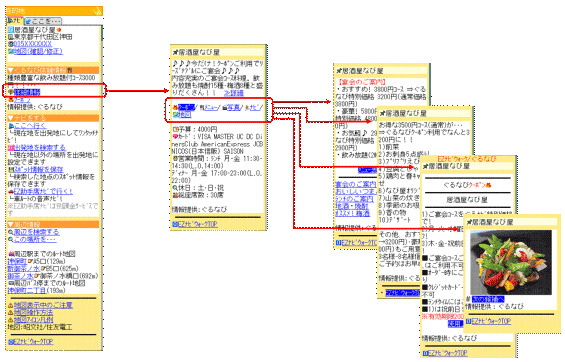Open the 地図操作方法 link
The height and width of the screenshot is (362, 565).
(x=33, y=313)
